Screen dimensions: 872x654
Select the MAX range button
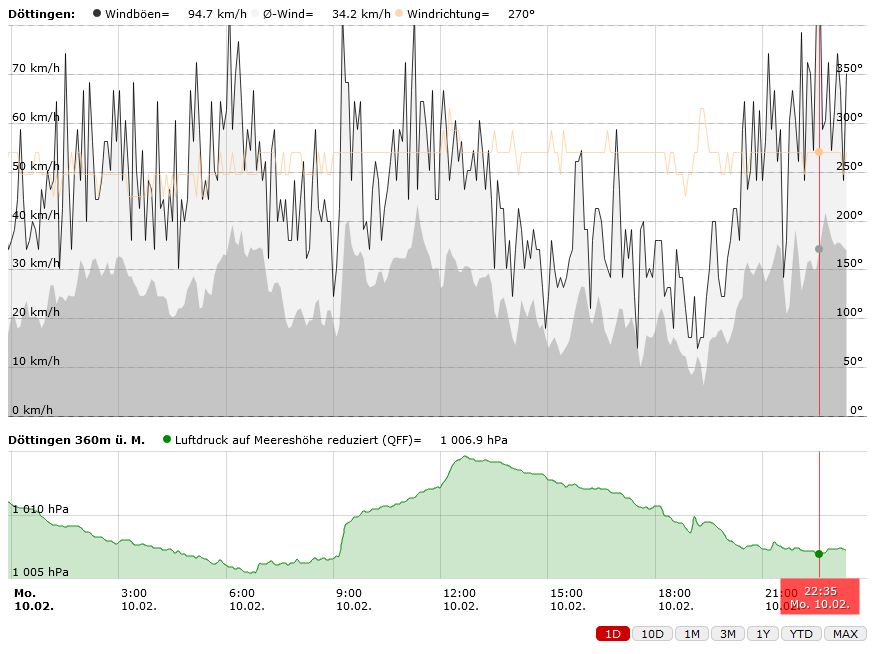point(845,634)
